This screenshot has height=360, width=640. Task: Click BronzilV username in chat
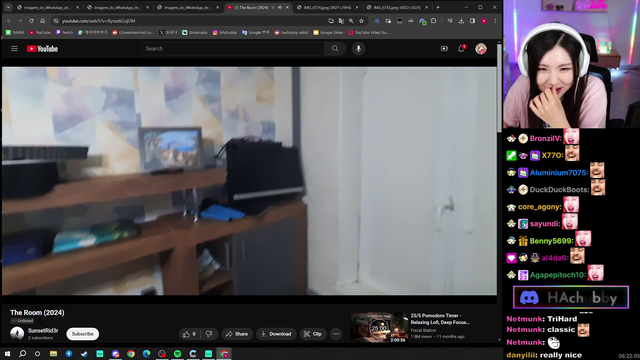tap(545, 139)
